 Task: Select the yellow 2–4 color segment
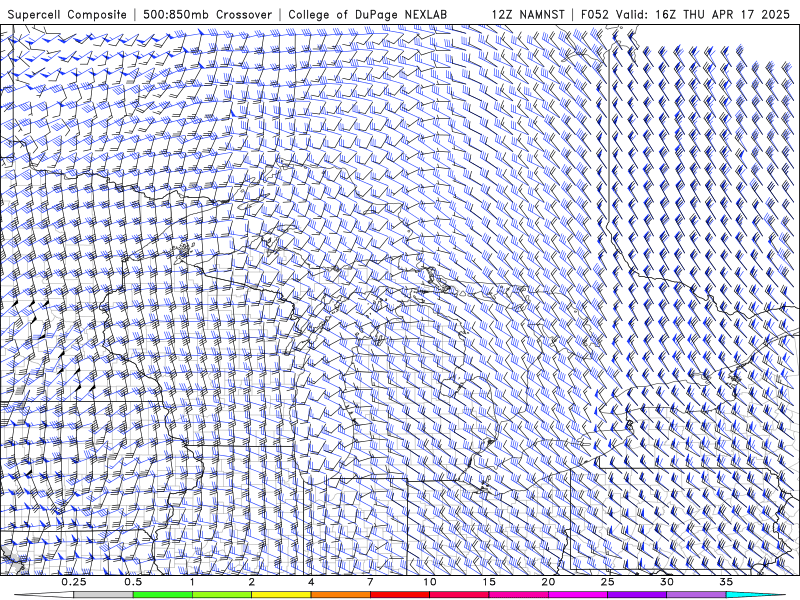coord(281,595)
